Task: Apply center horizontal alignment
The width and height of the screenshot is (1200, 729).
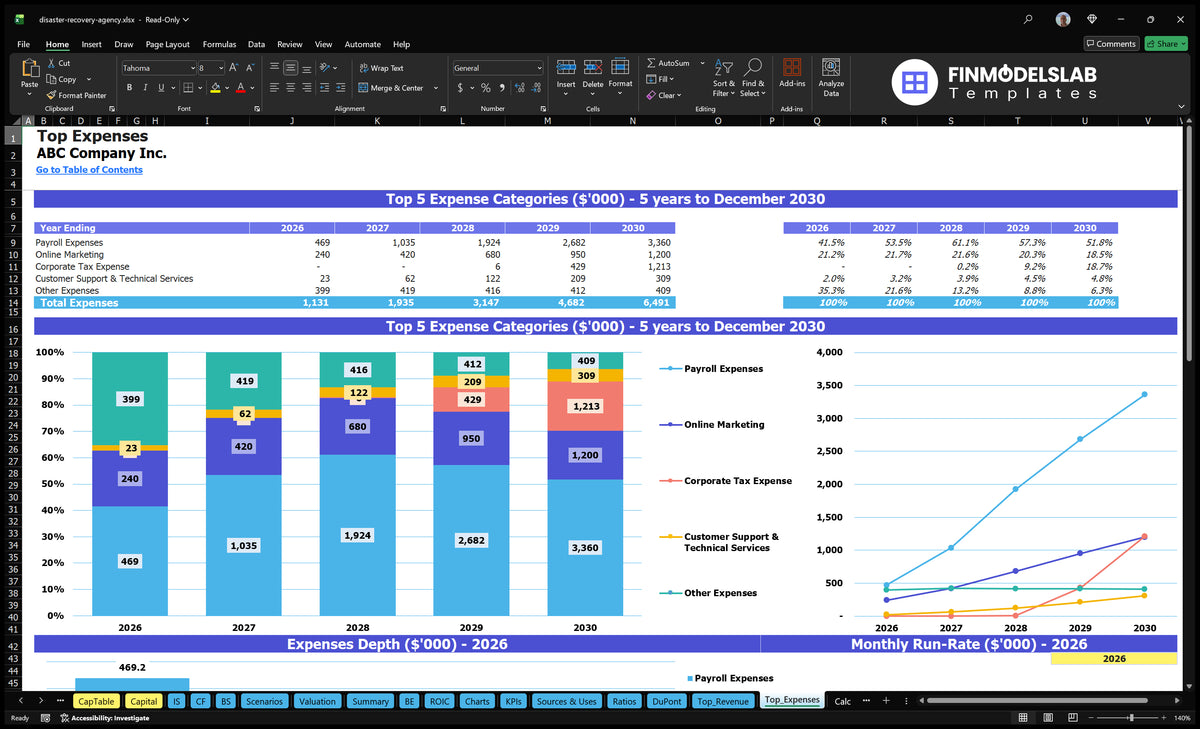Action: pyautogui.click(x=291, y=88)
